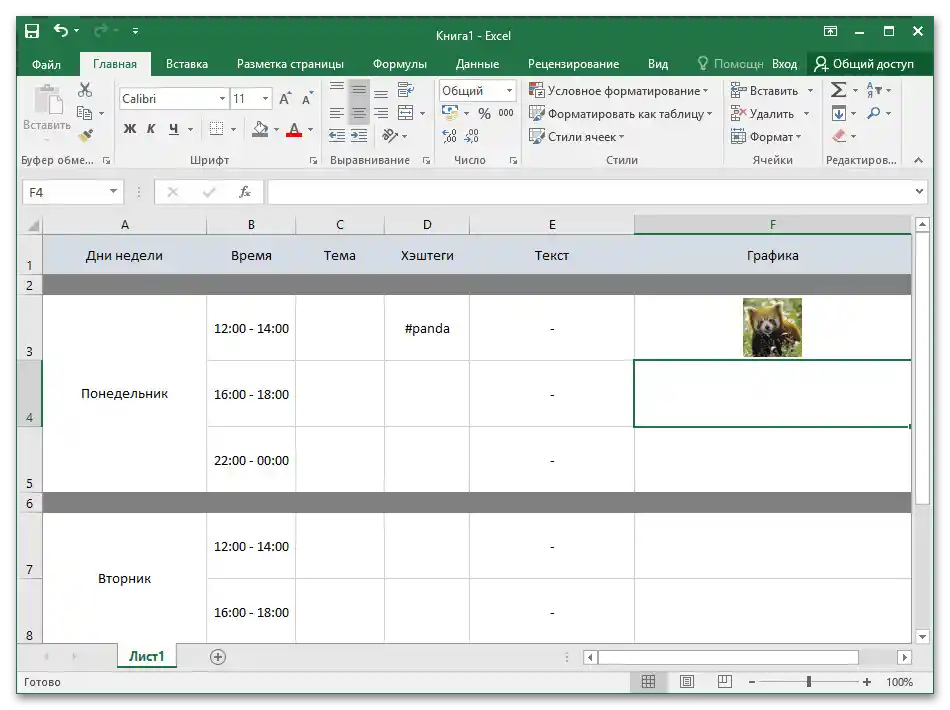Expand Стили ячеек menu

pyautogui.click(x=576, y=136)
